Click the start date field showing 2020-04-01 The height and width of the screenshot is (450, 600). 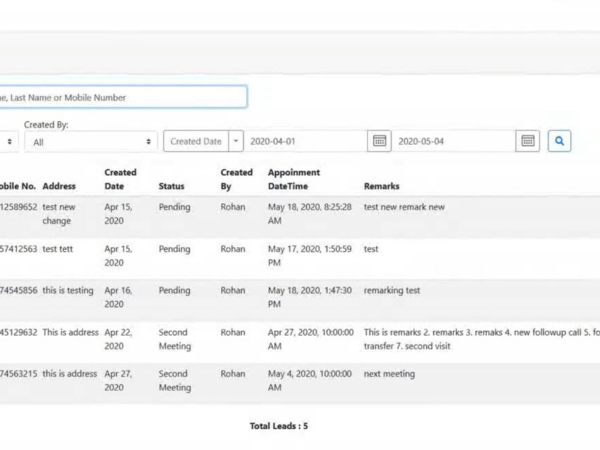coord(305,142)
